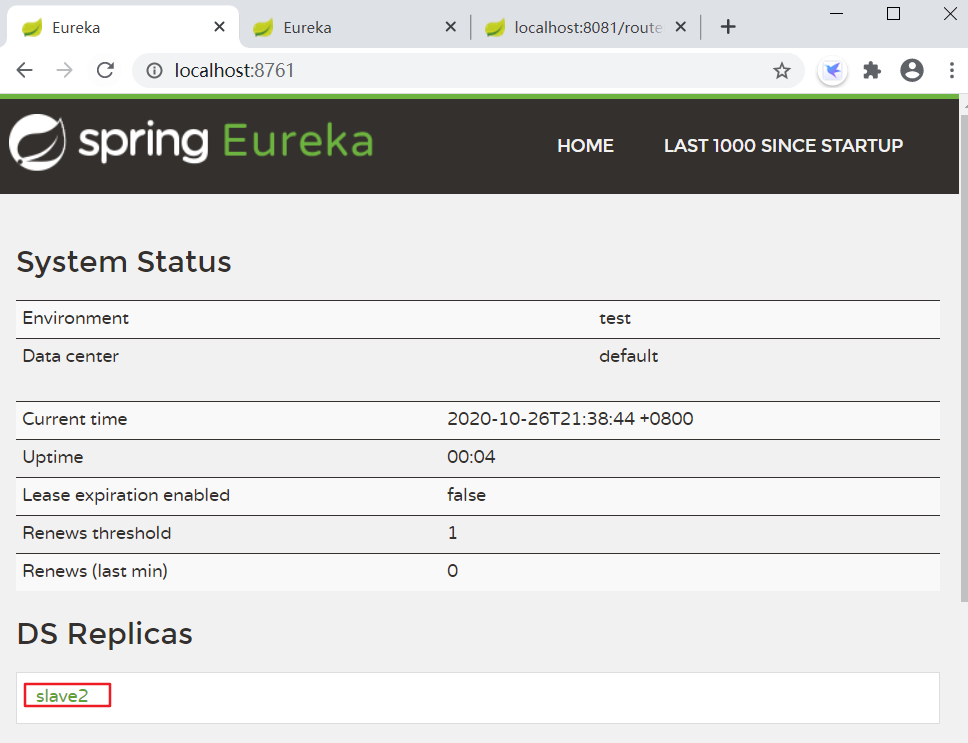Click the 'Lease expiration enabled' label
Image resolution: width=968 pixels, height=743 pixels.
tap(126, 495)
